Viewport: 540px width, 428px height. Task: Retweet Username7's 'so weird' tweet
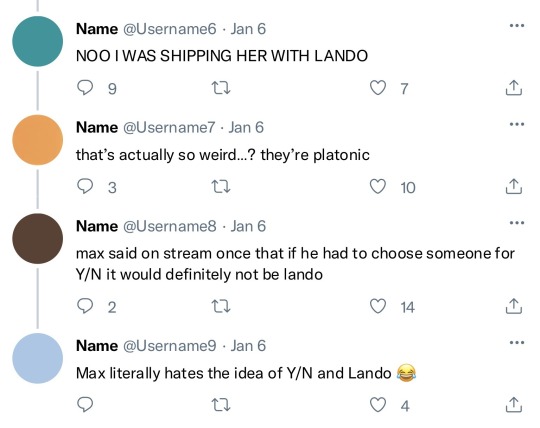(x=220, y=187)
